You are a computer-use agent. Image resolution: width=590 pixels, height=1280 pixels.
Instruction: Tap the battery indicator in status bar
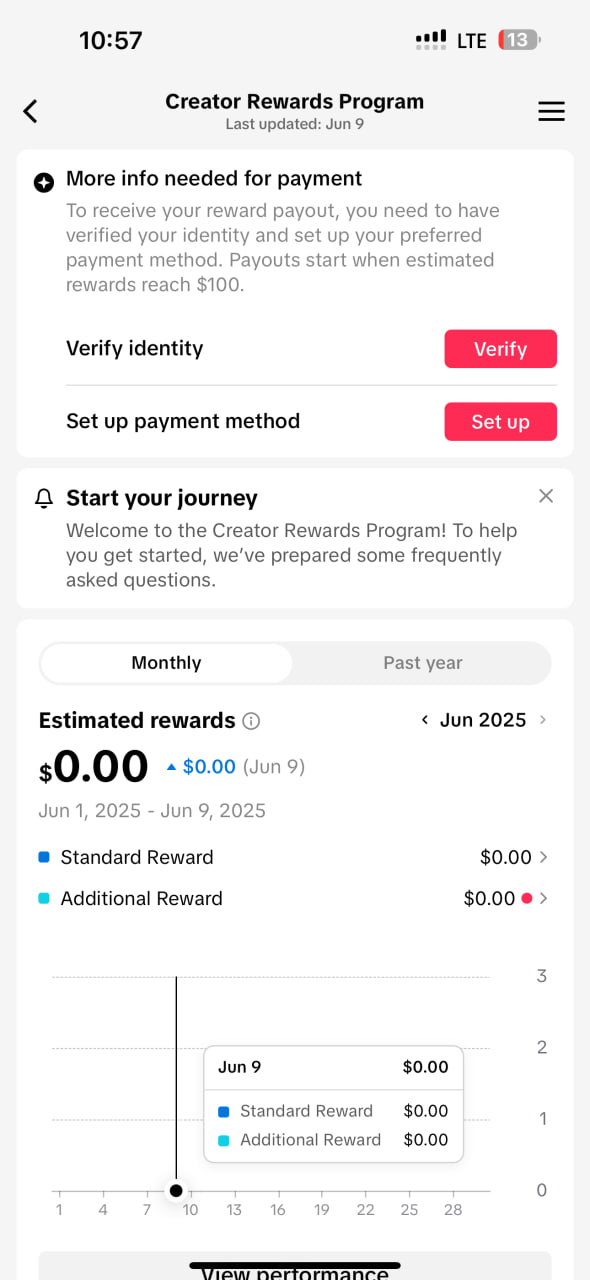(x=519, y=41)
